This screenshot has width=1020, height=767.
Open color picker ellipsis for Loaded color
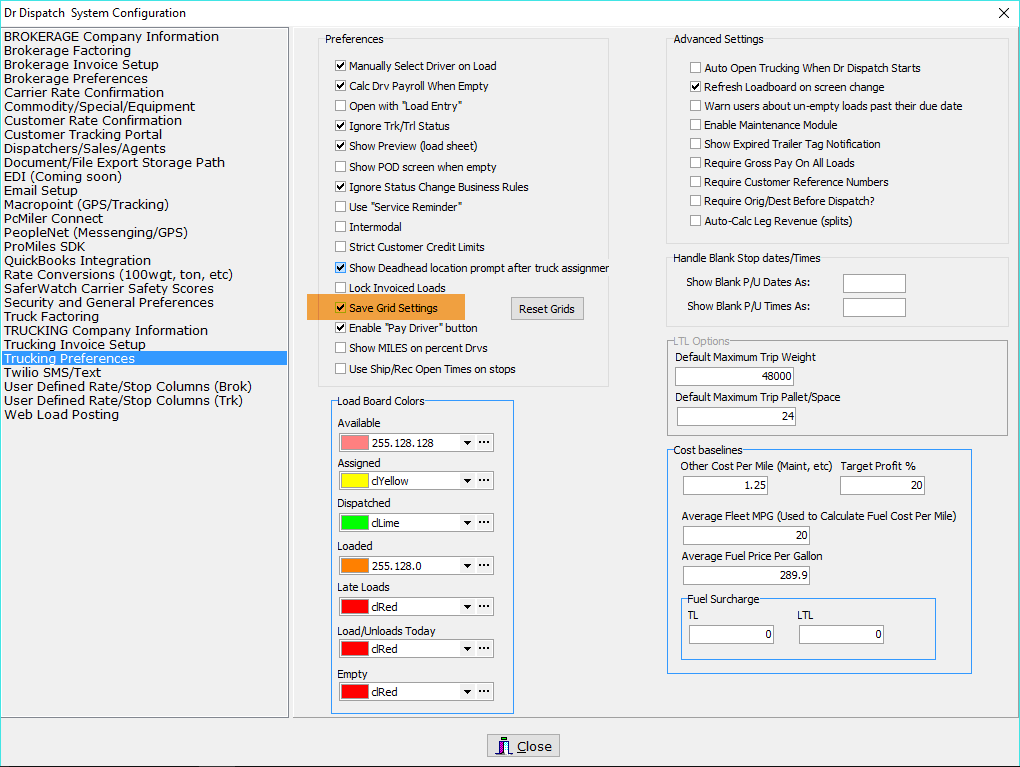pyautogui.click(x=484, y=565)
